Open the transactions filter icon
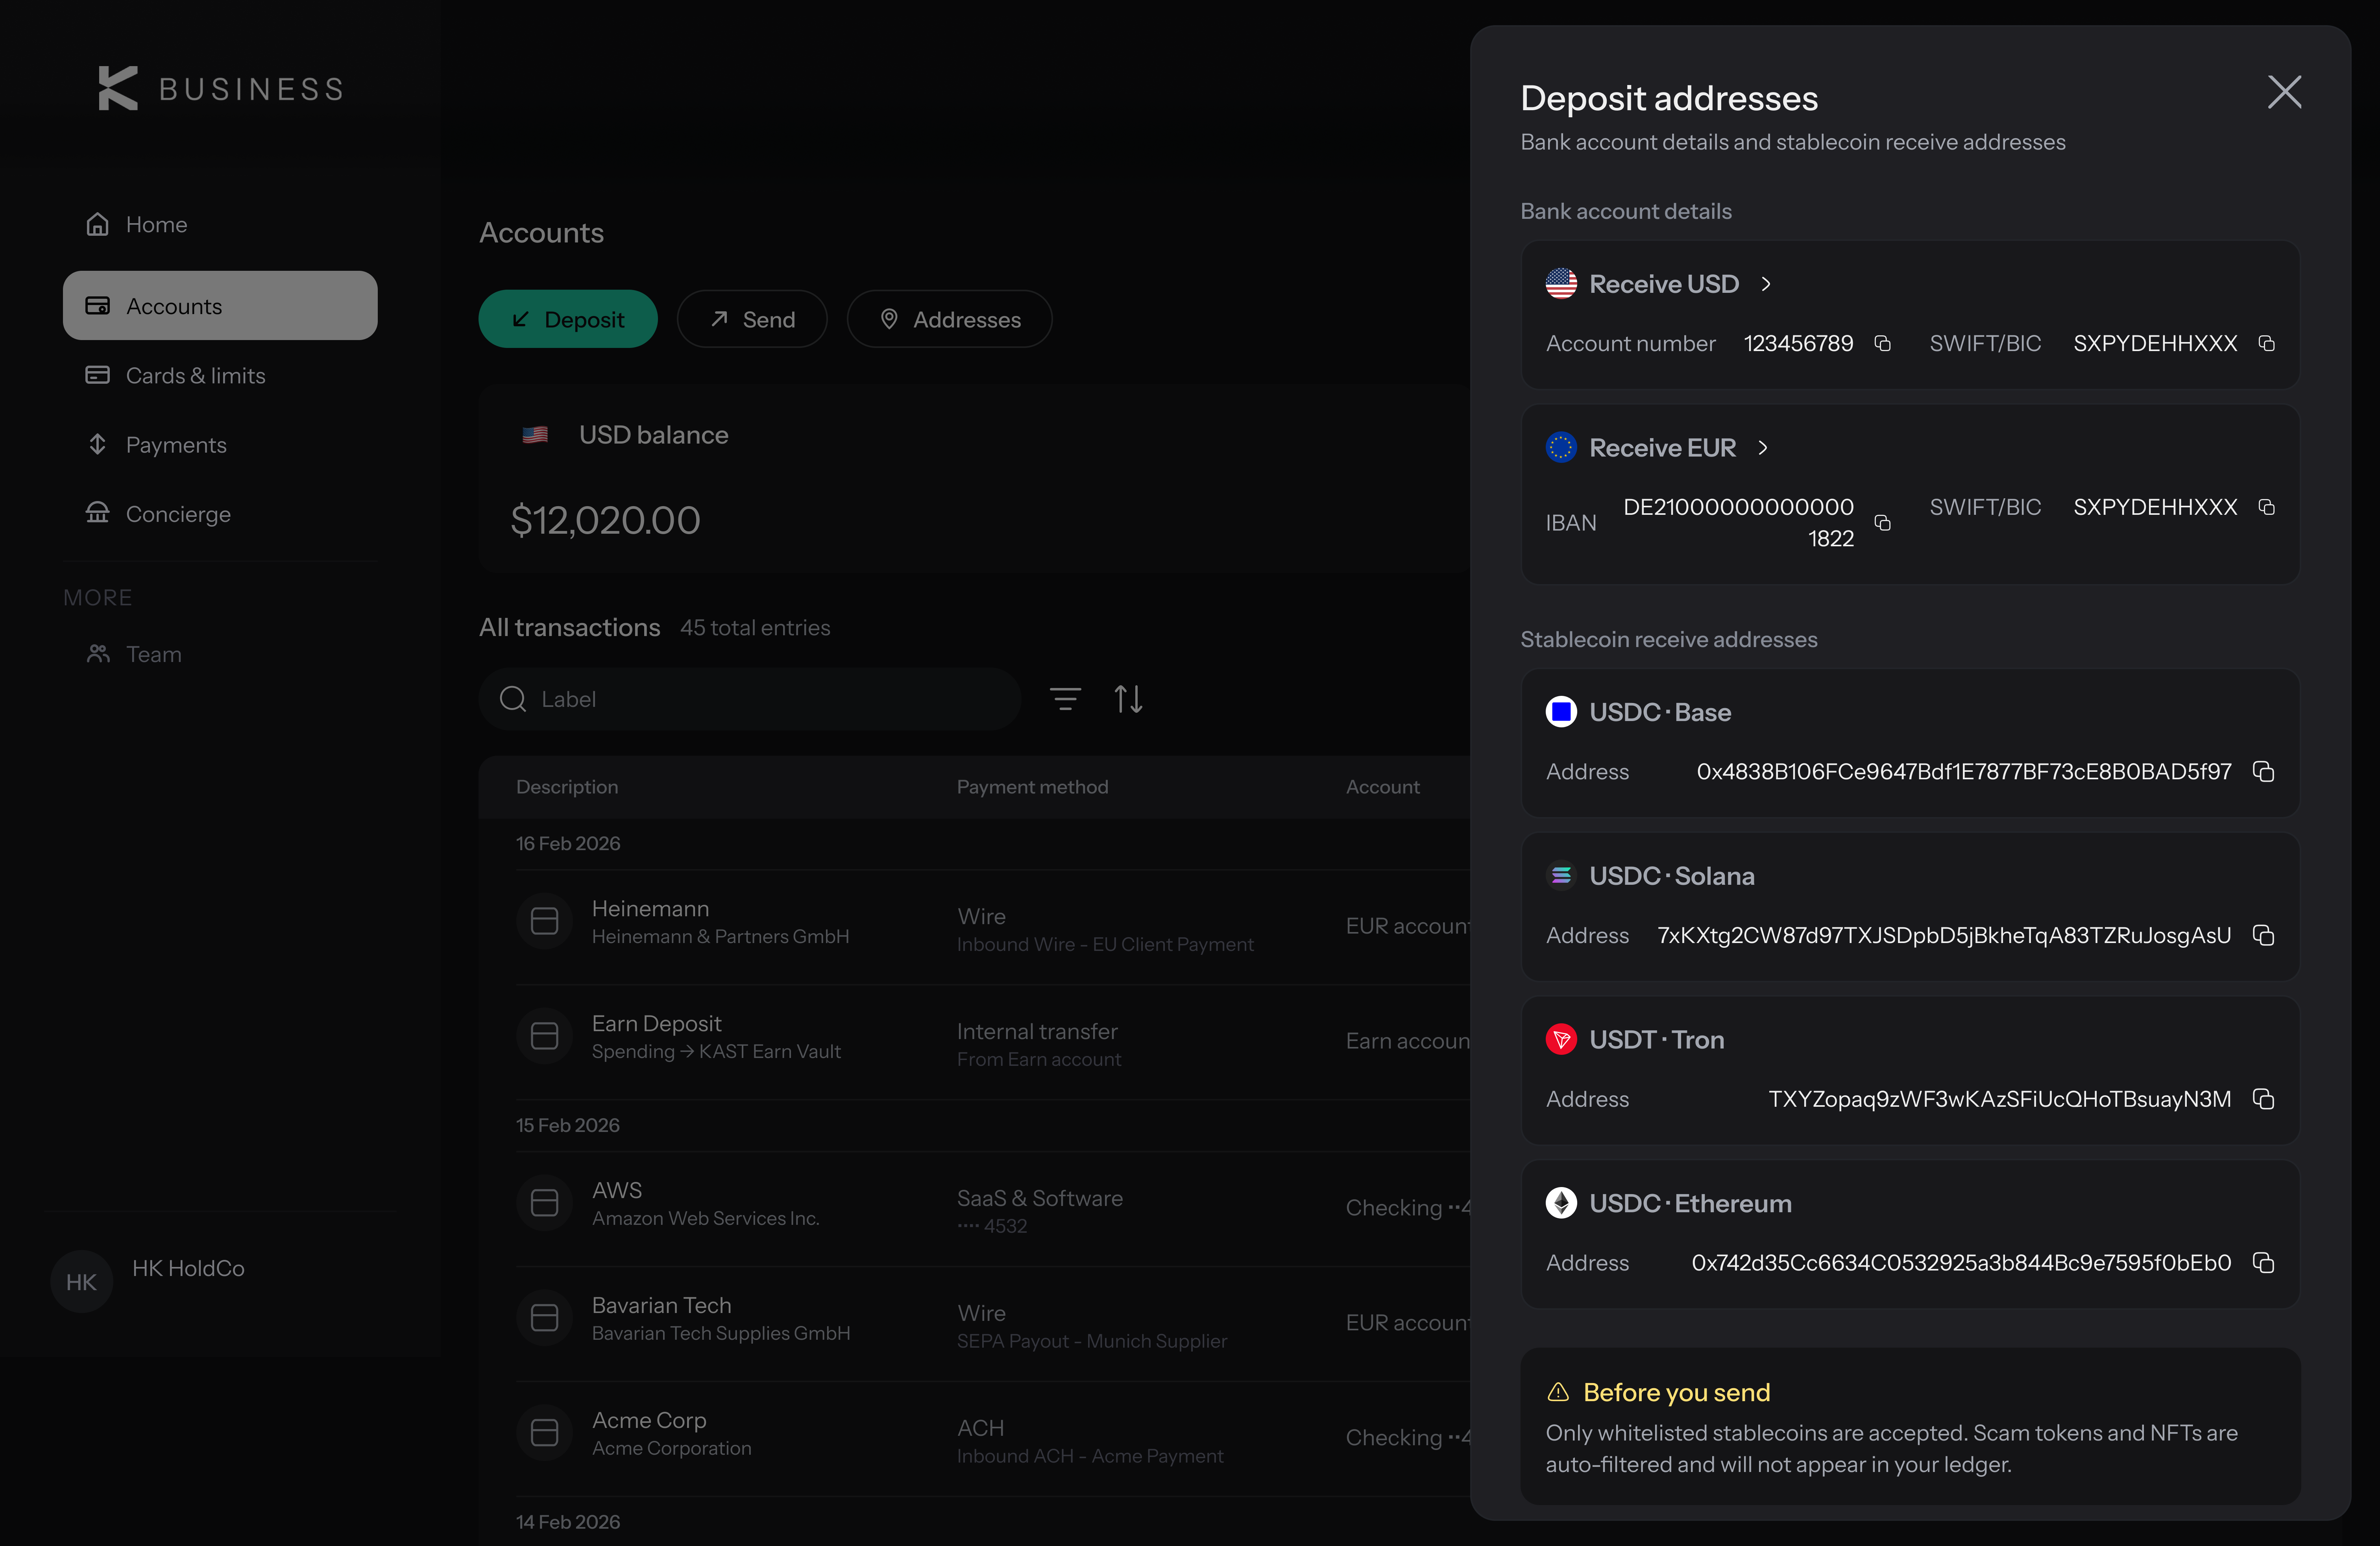 coord(1065,699)
